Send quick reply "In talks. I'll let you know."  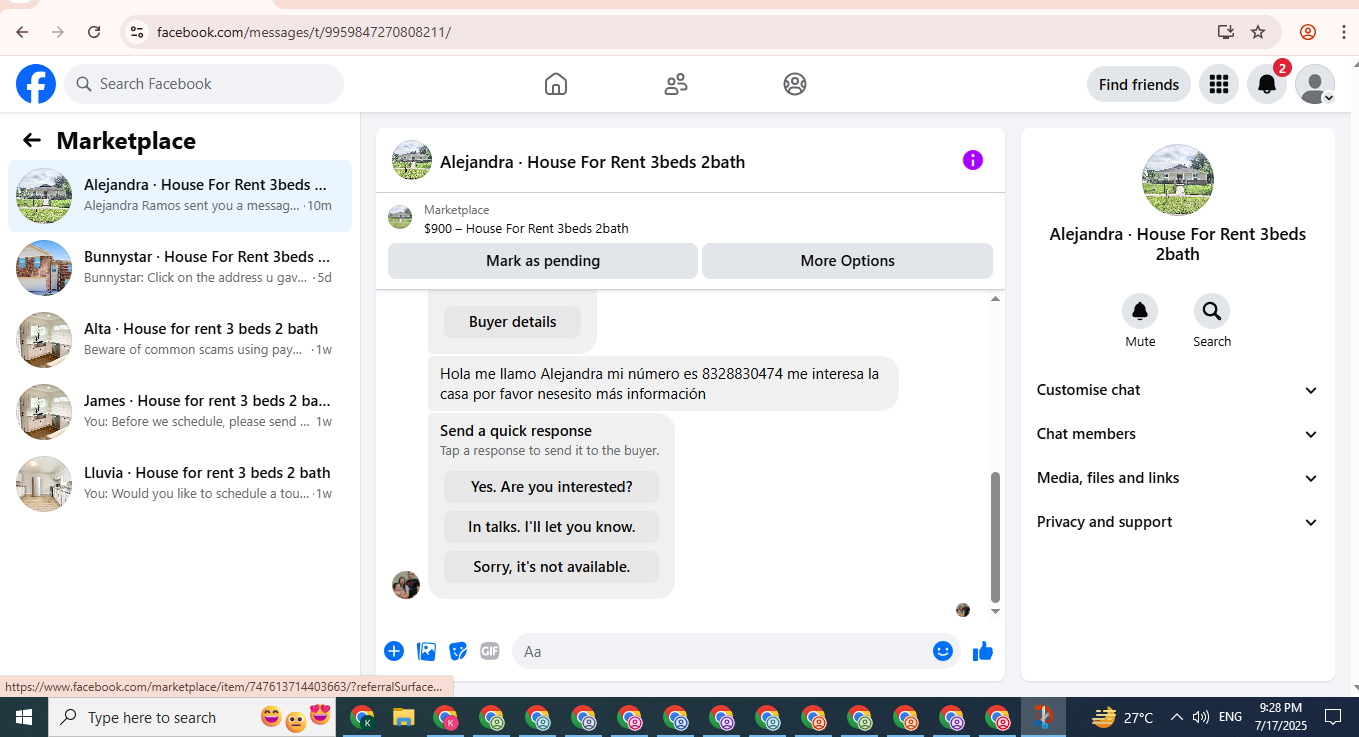pos(552,527)
